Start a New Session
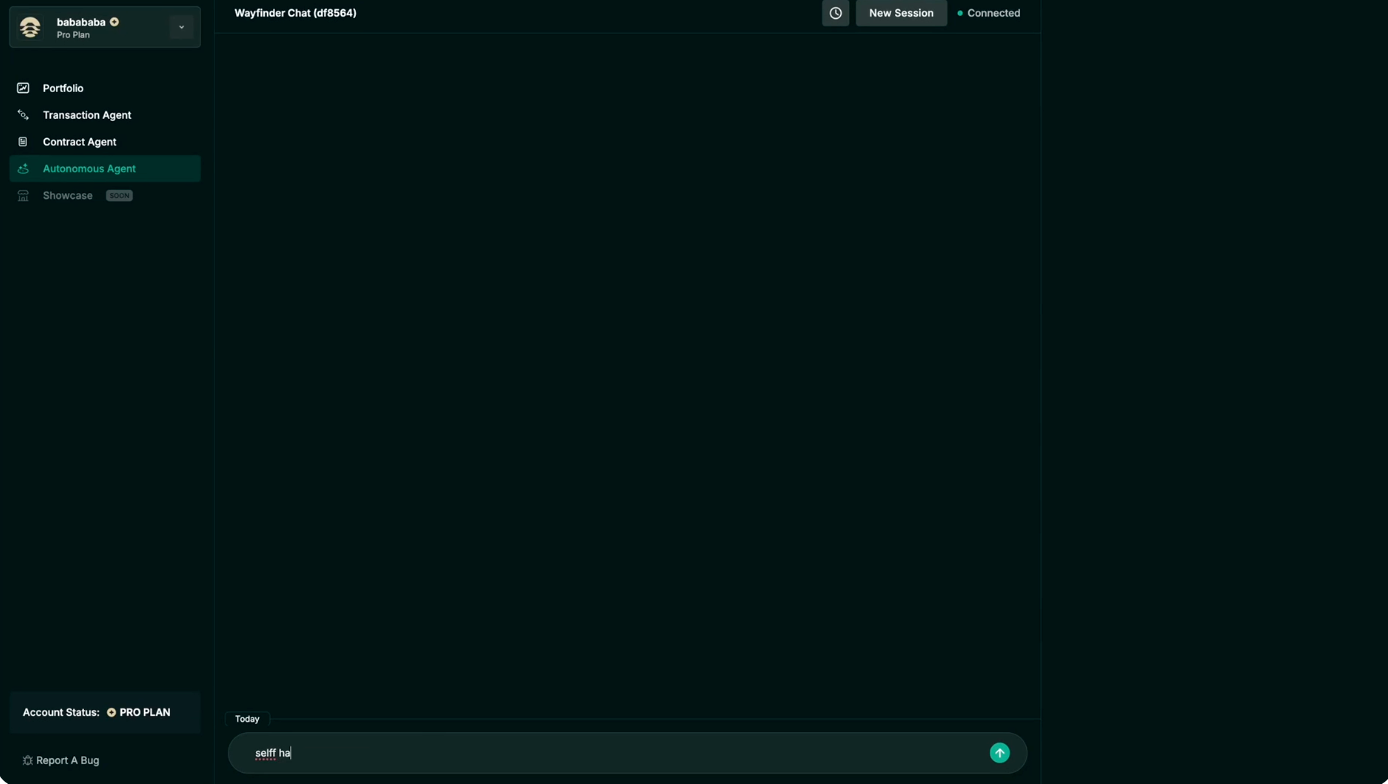 [x=900, y=13]
